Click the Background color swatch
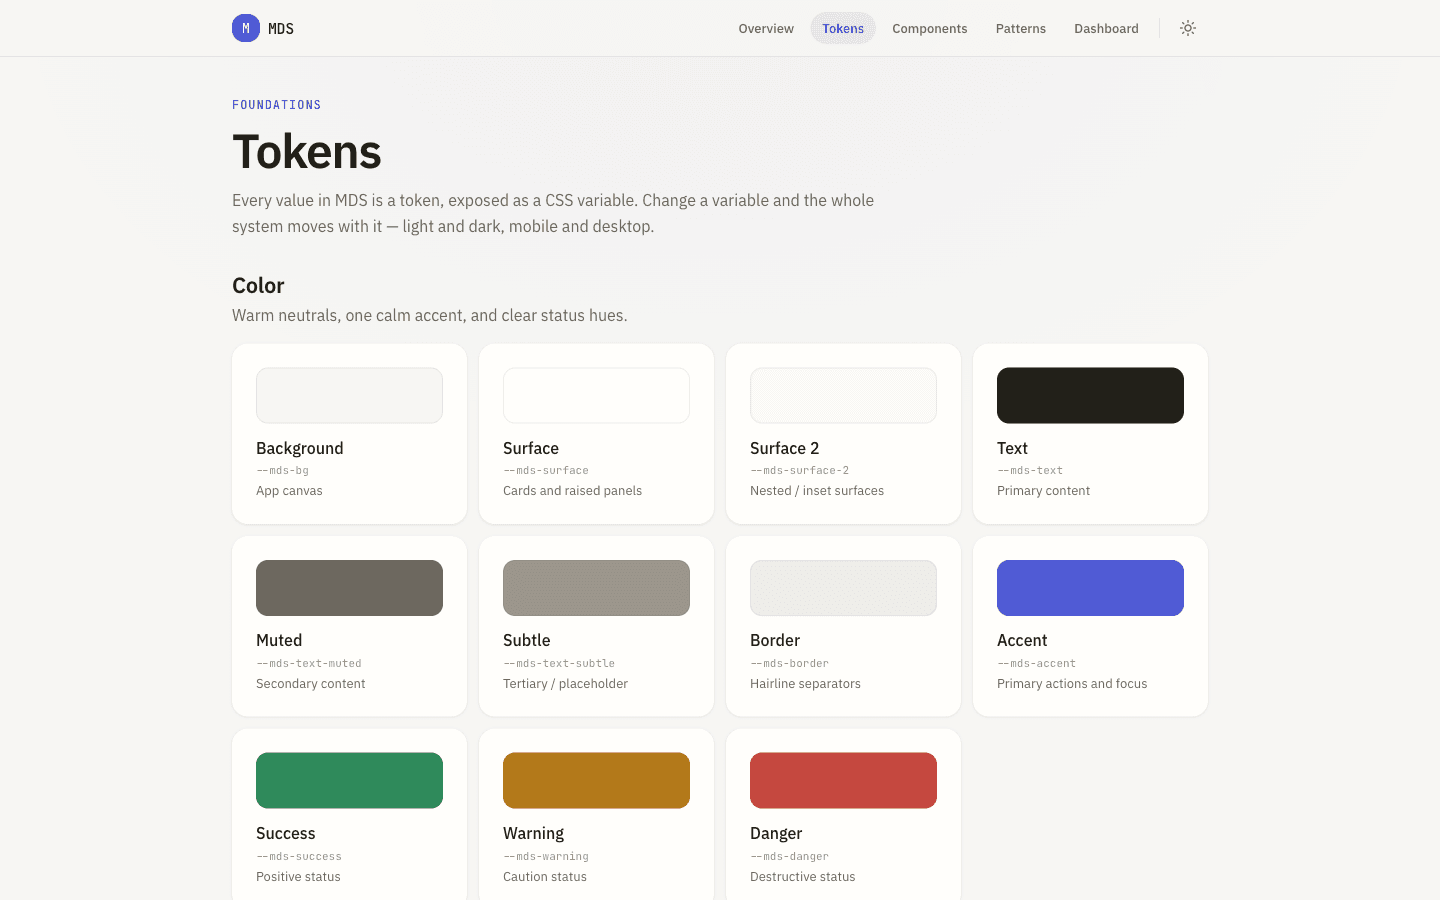 pos(349,395)
